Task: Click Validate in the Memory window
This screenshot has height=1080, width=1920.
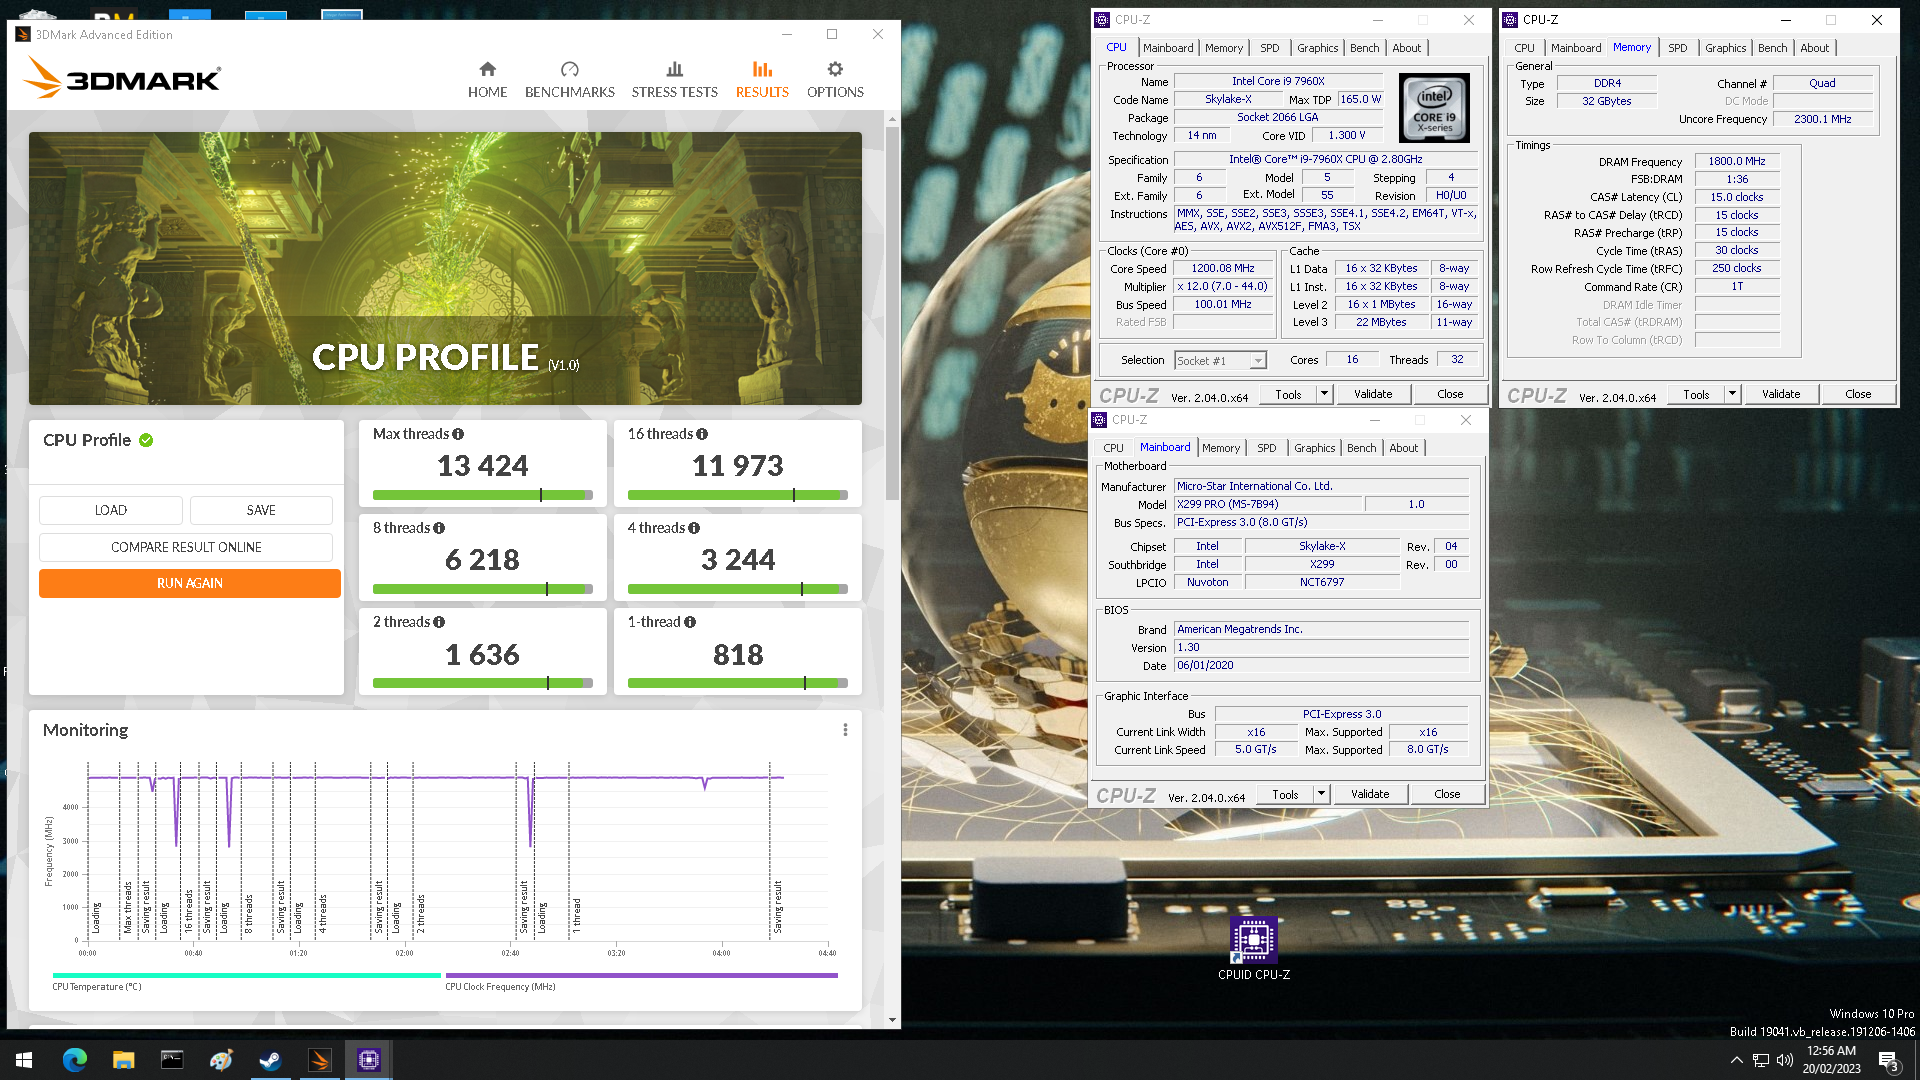Action: [x=1780, y=394]
